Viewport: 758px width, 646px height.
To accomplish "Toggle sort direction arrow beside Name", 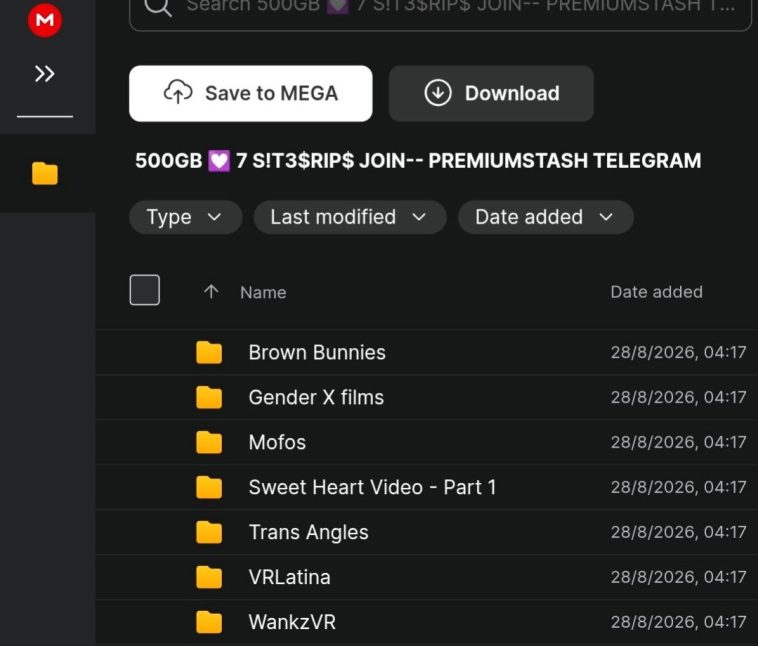I will click(x=211, y=291).
